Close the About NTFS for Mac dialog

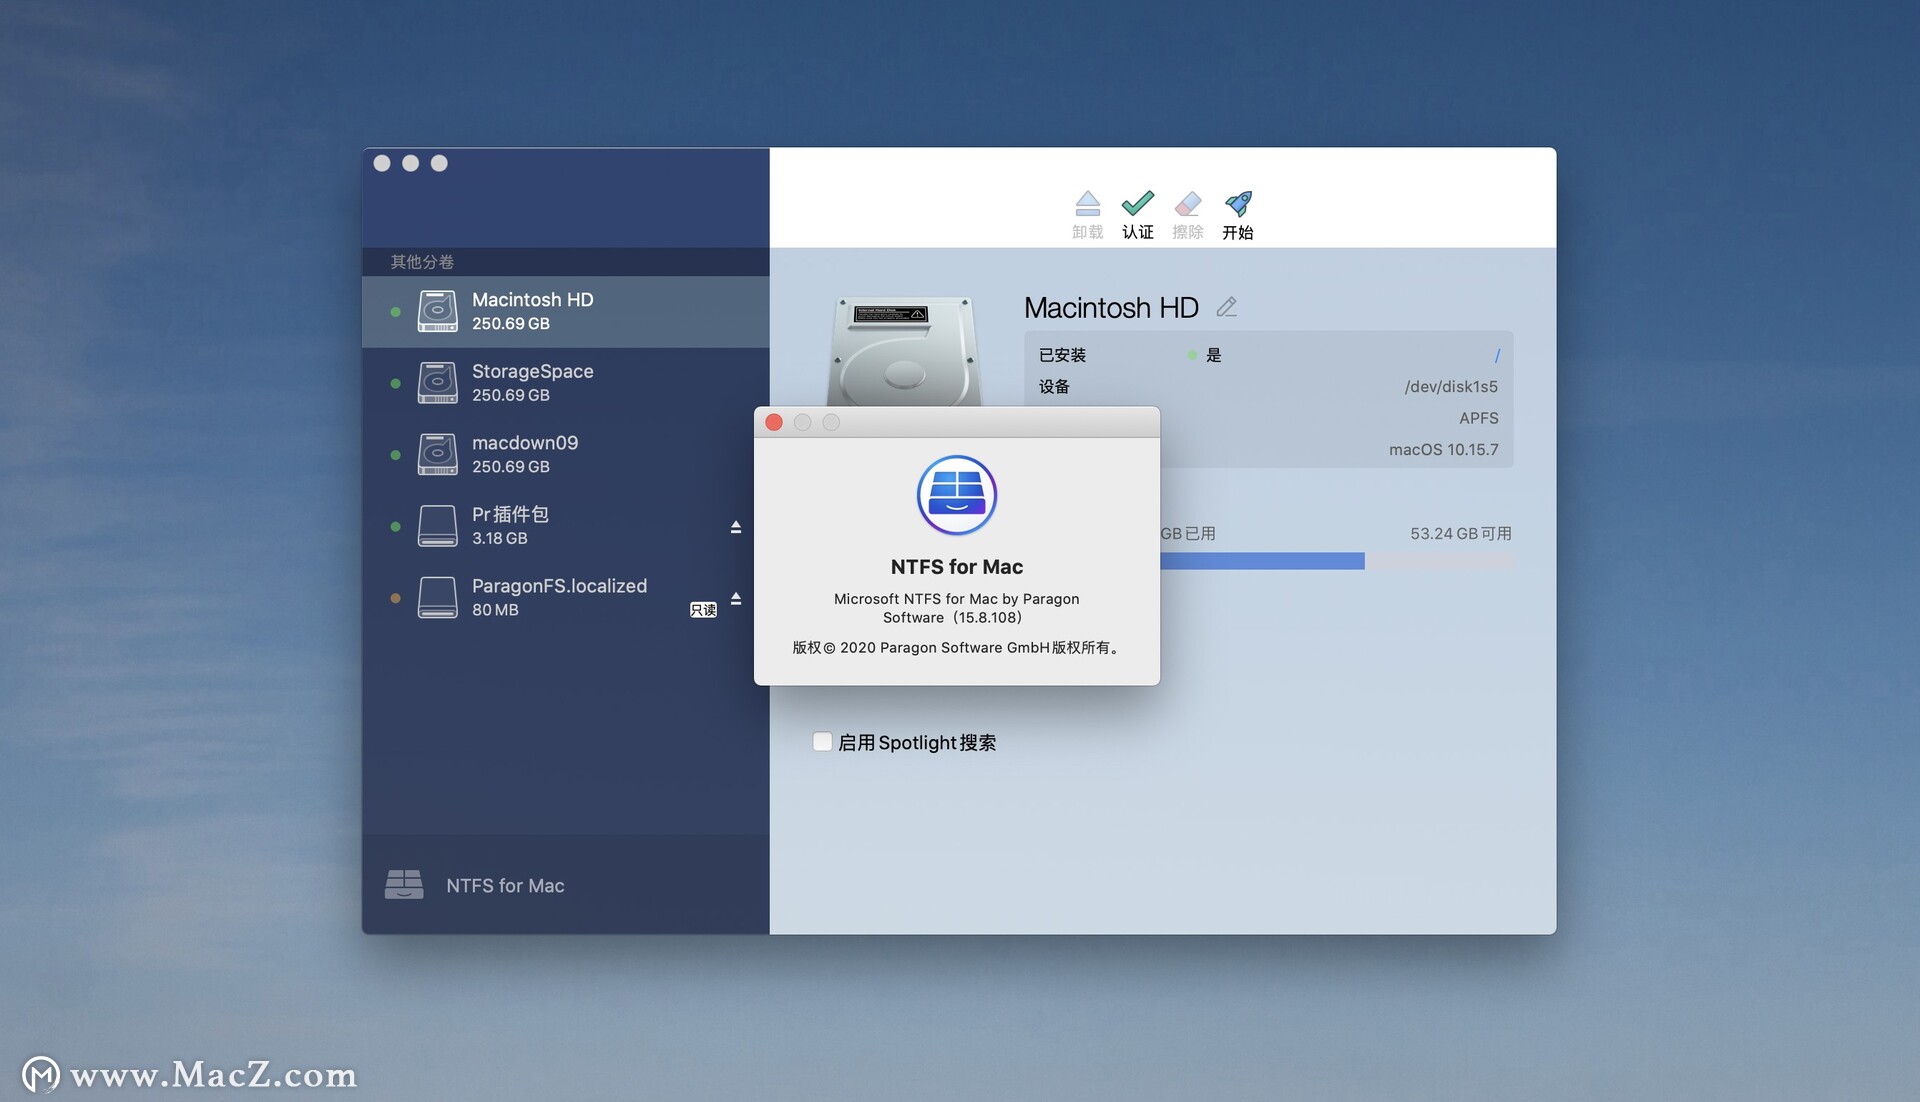pyautogui.click(x=774, y=422)
